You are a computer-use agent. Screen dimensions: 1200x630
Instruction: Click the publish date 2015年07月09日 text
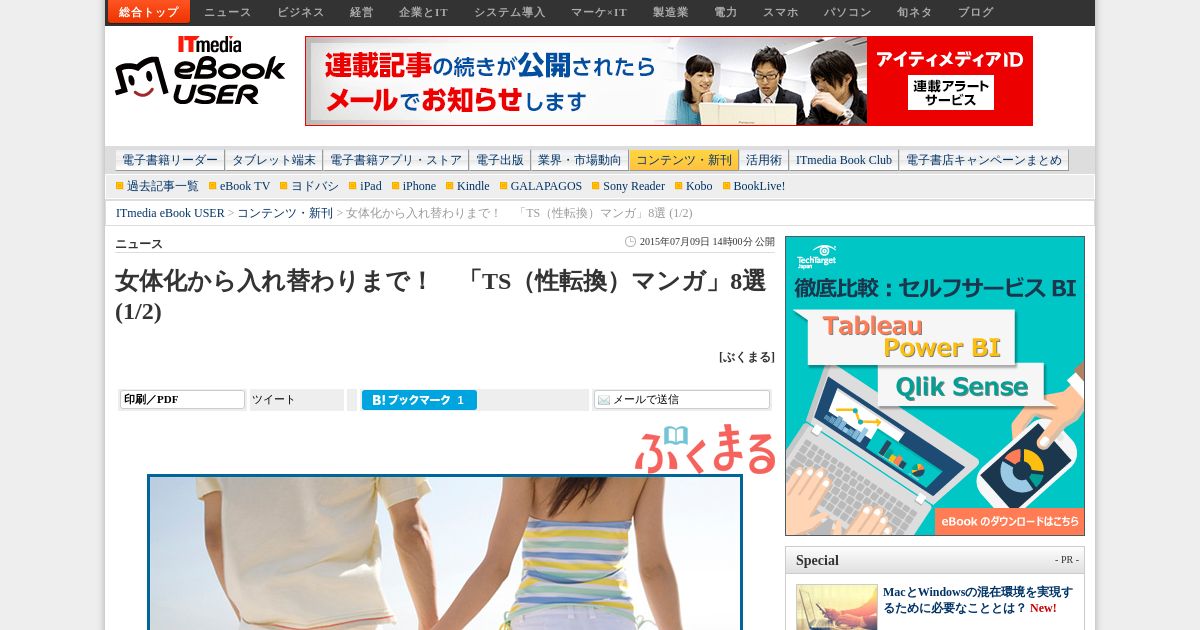[x=707, y=241]
